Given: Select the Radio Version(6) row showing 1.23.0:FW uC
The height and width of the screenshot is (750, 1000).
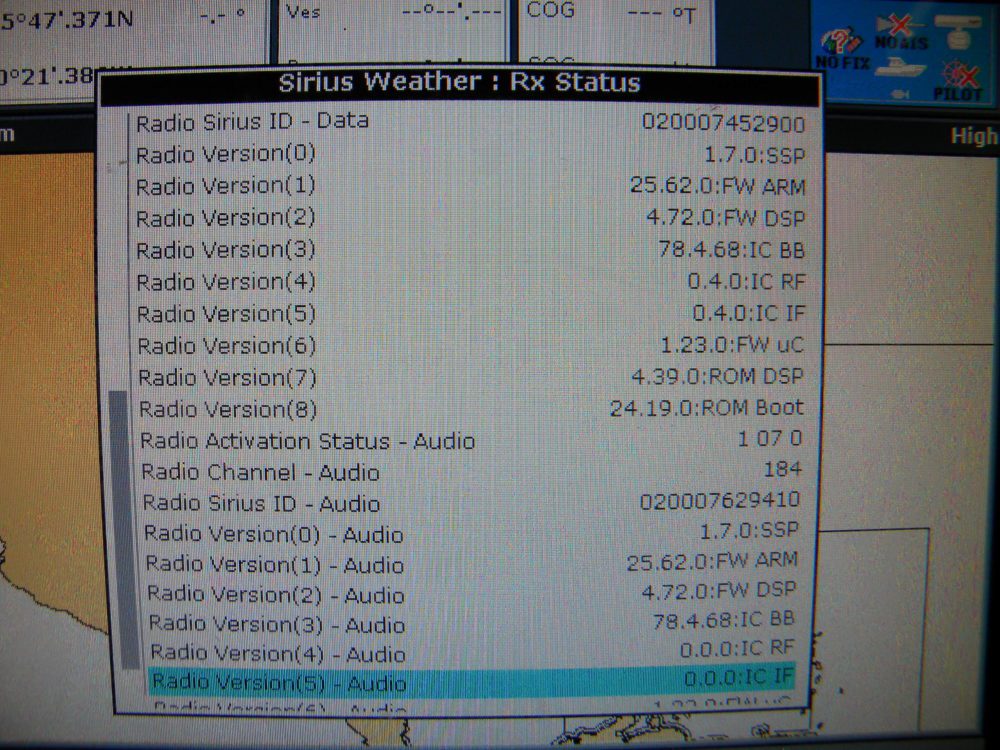Looking at the screenshot, I should (x=471, y=345).
